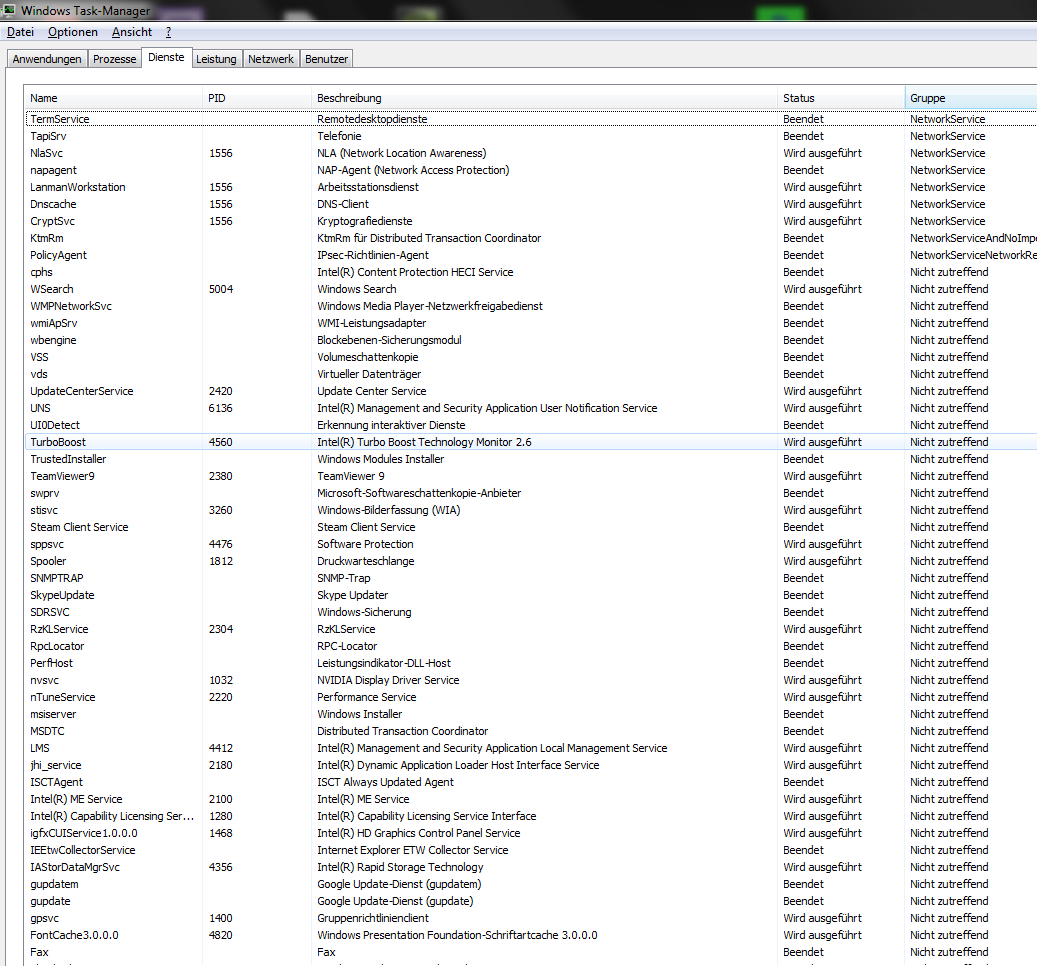Viewport: 1037px width, 966px height.
Task: Select the LMS service
Action: [531, 748]
